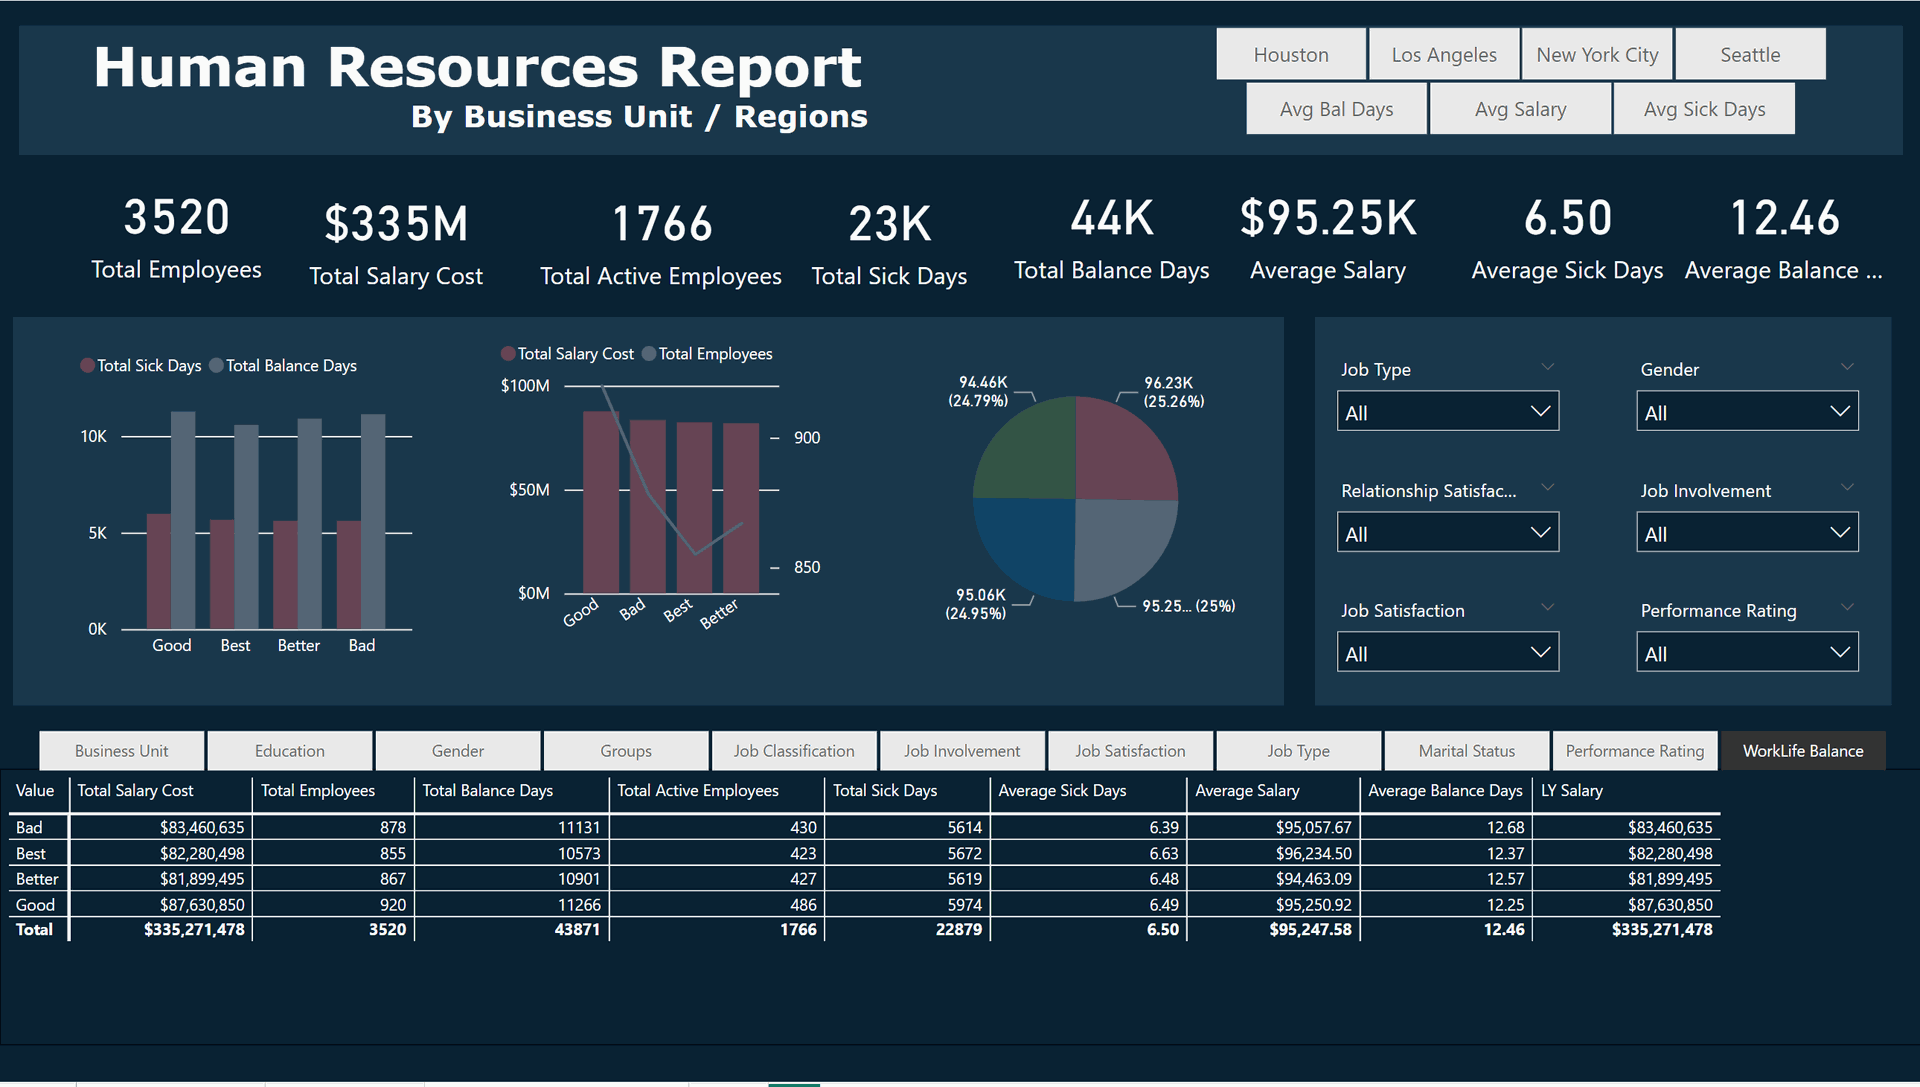1920x1087 pixels.
Task: Expand the Relationship Satisfaction dropdown
Action: pyautogui.click(x=1447, y=531)
